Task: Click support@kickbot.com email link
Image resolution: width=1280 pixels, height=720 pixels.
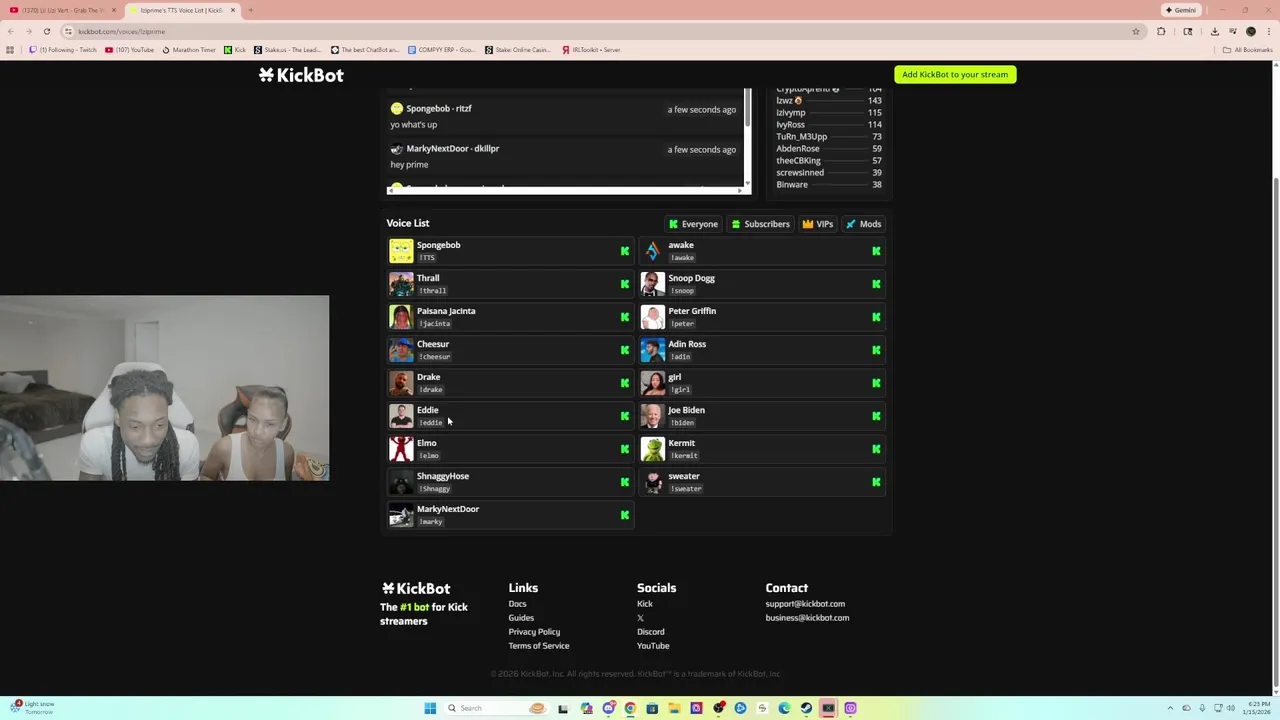Action: click(805, 604)
